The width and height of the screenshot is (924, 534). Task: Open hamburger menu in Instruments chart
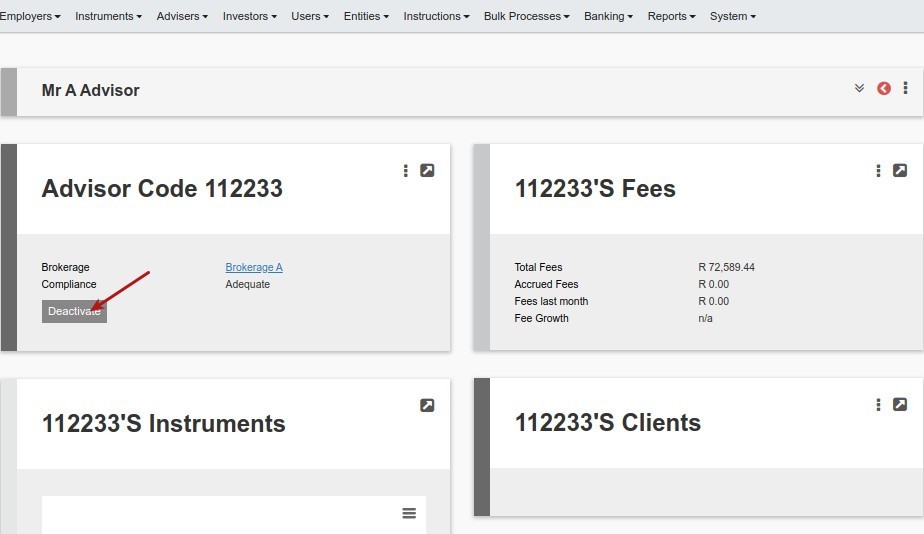409,513
